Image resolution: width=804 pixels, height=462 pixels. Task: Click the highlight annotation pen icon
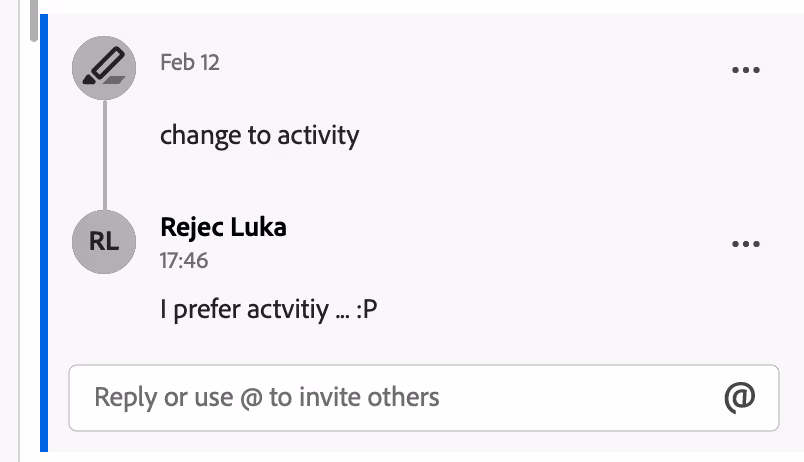[104, 68]
